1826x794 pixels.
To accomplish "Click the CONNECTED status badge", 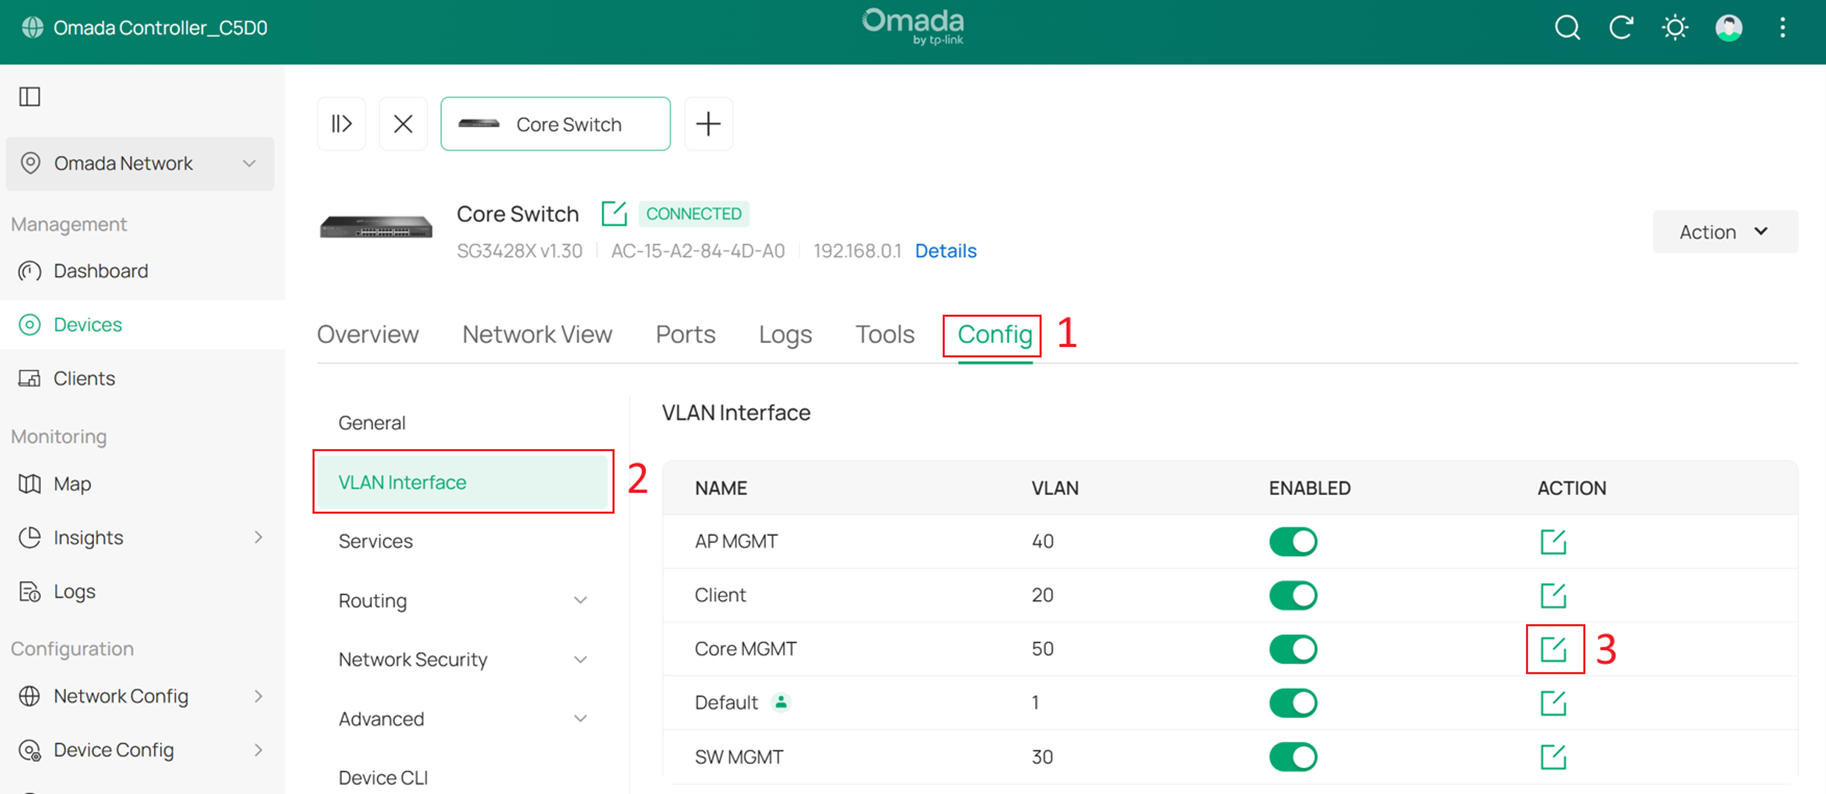I will pos(694,214).
